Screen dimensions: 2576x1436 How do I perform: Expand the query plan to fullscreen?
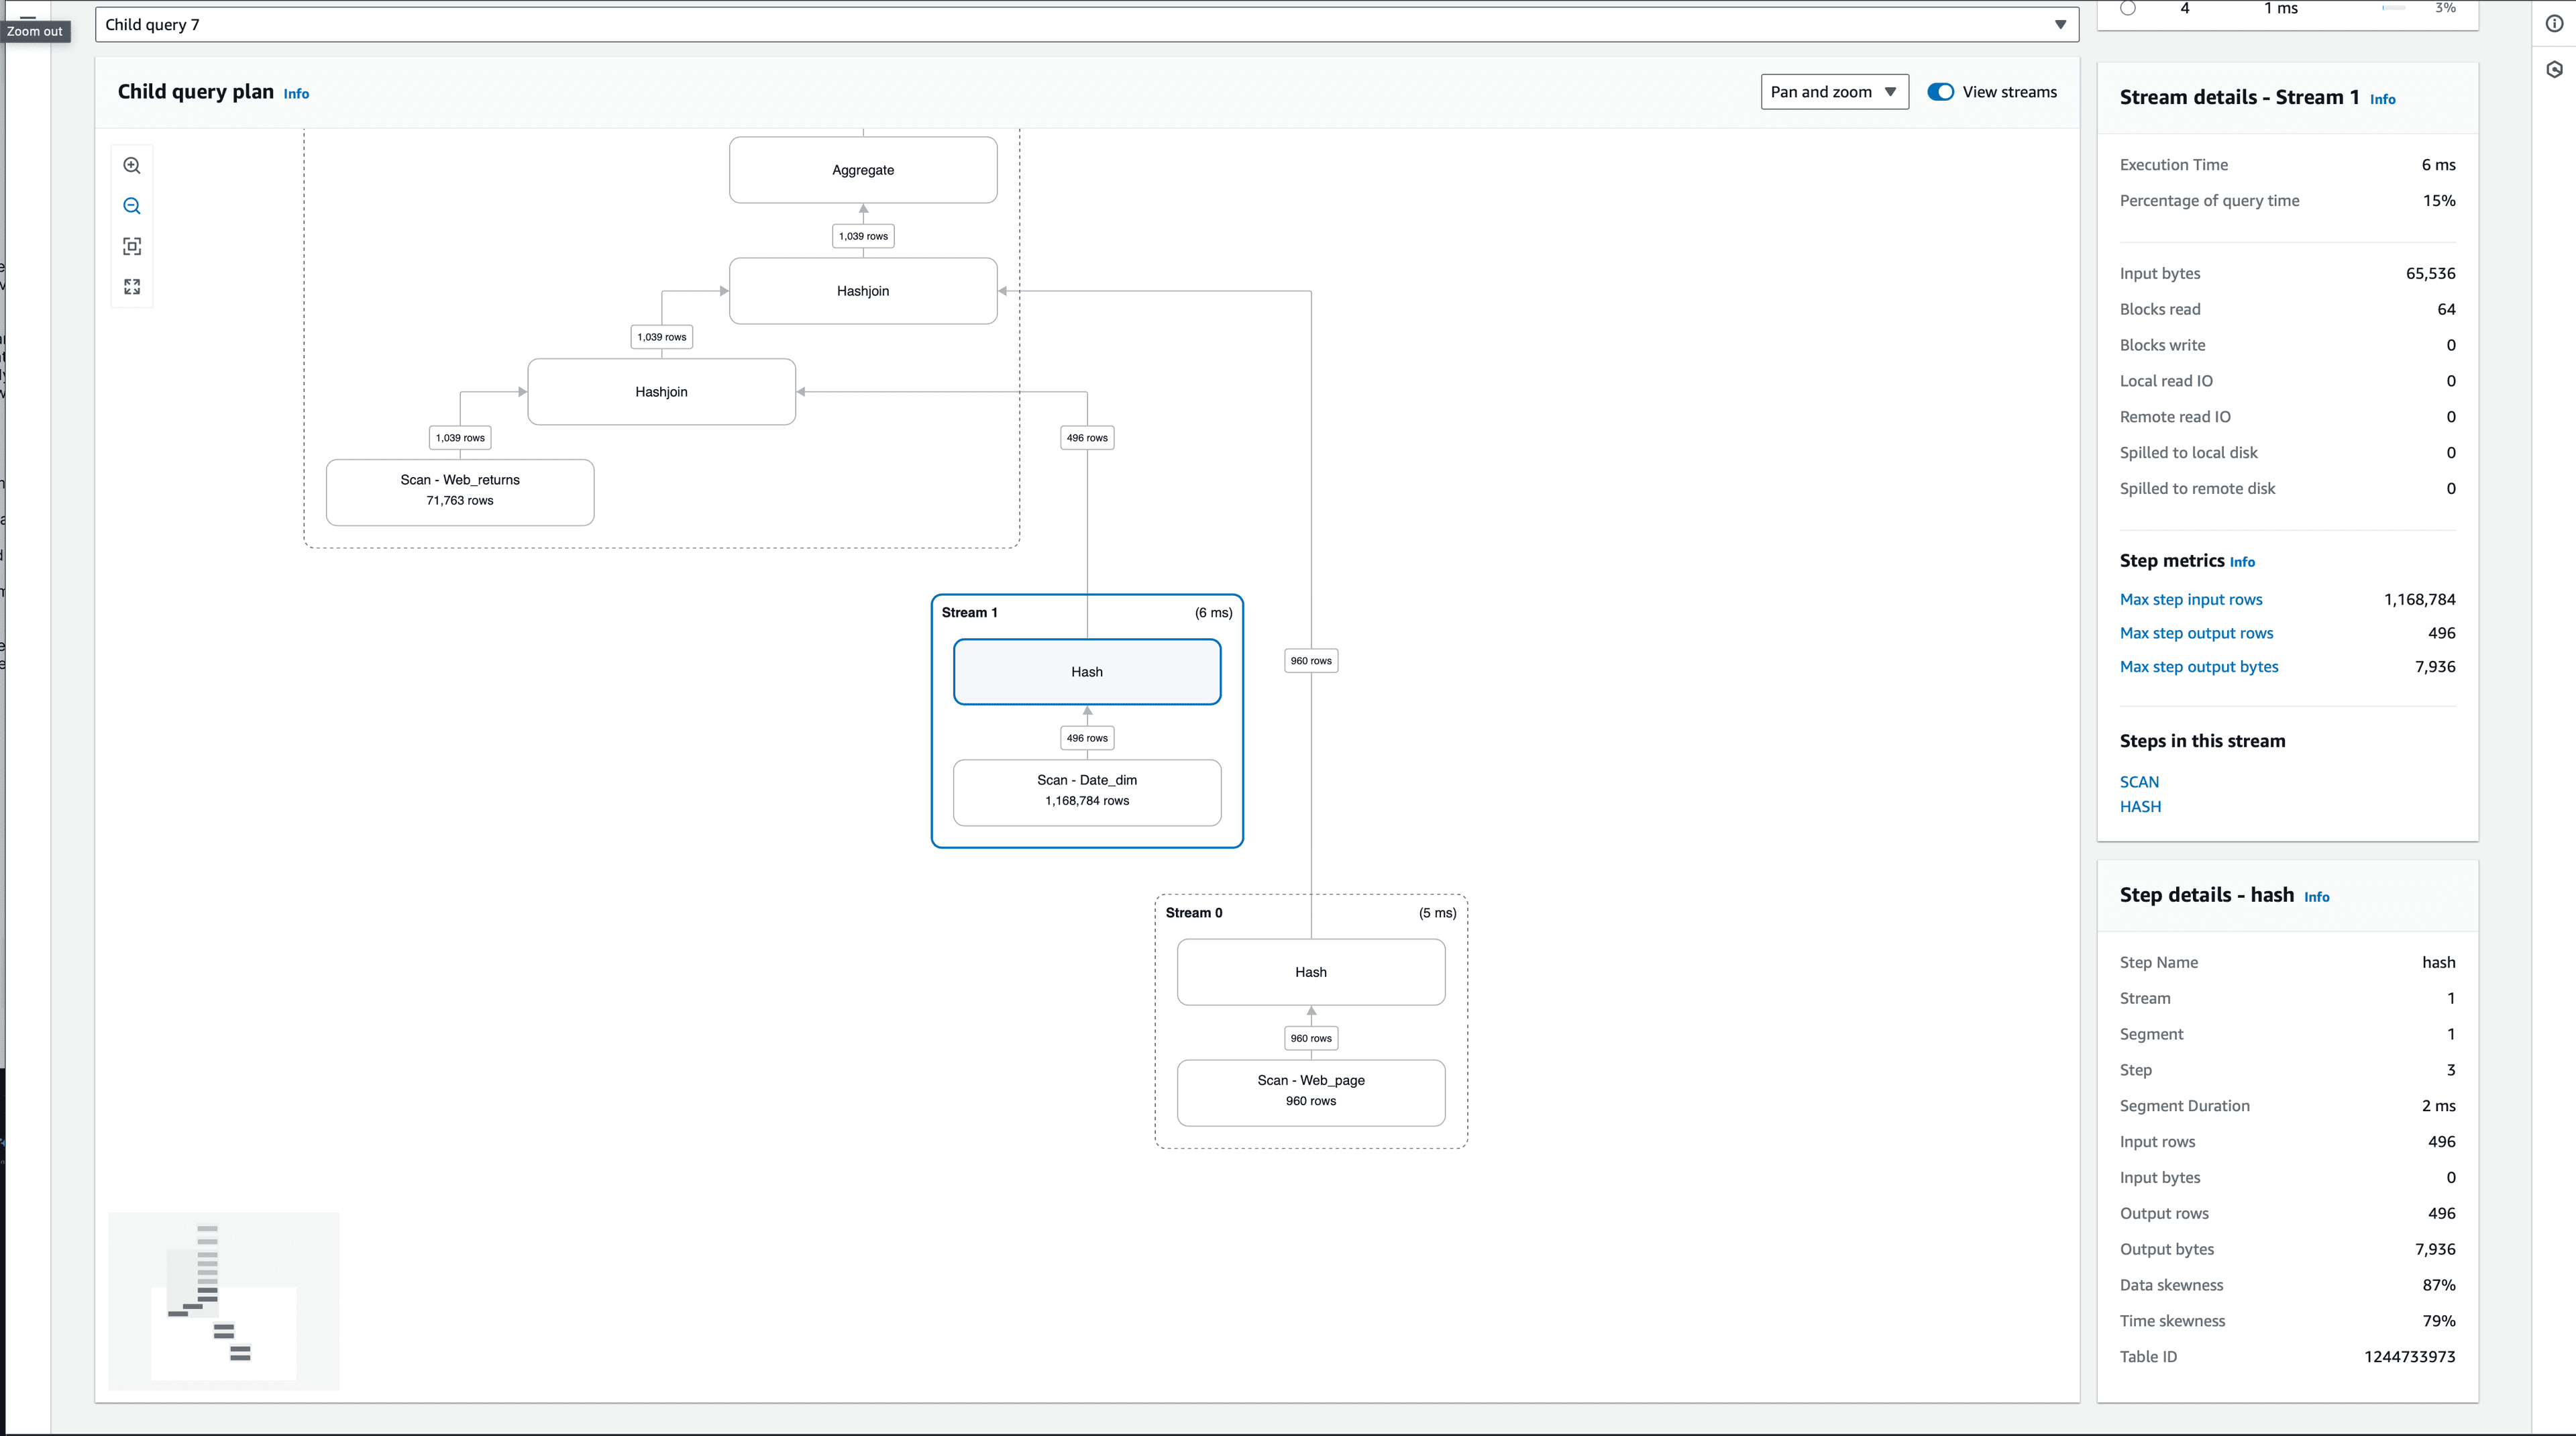point(132,286)
